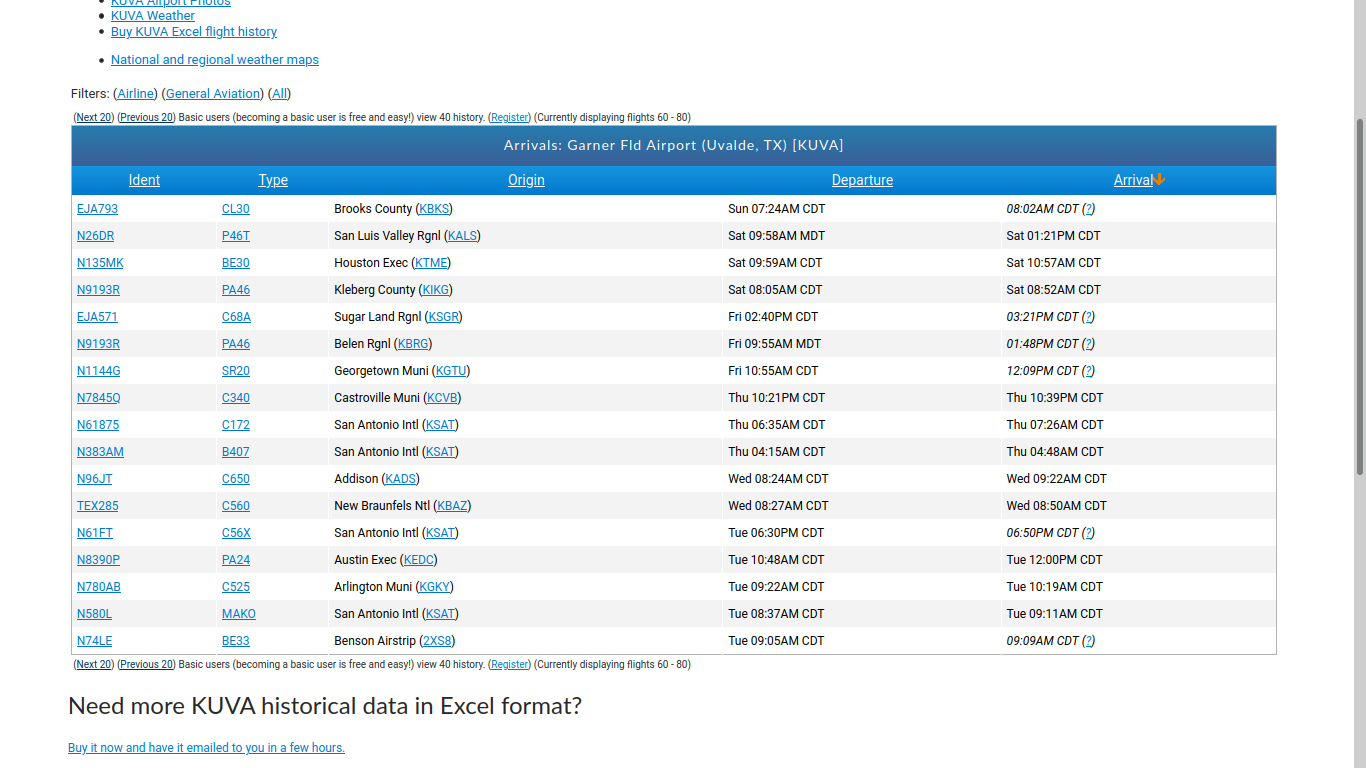Open flight N780AB
Screen dimensions: 1366x768
[99, 587]
